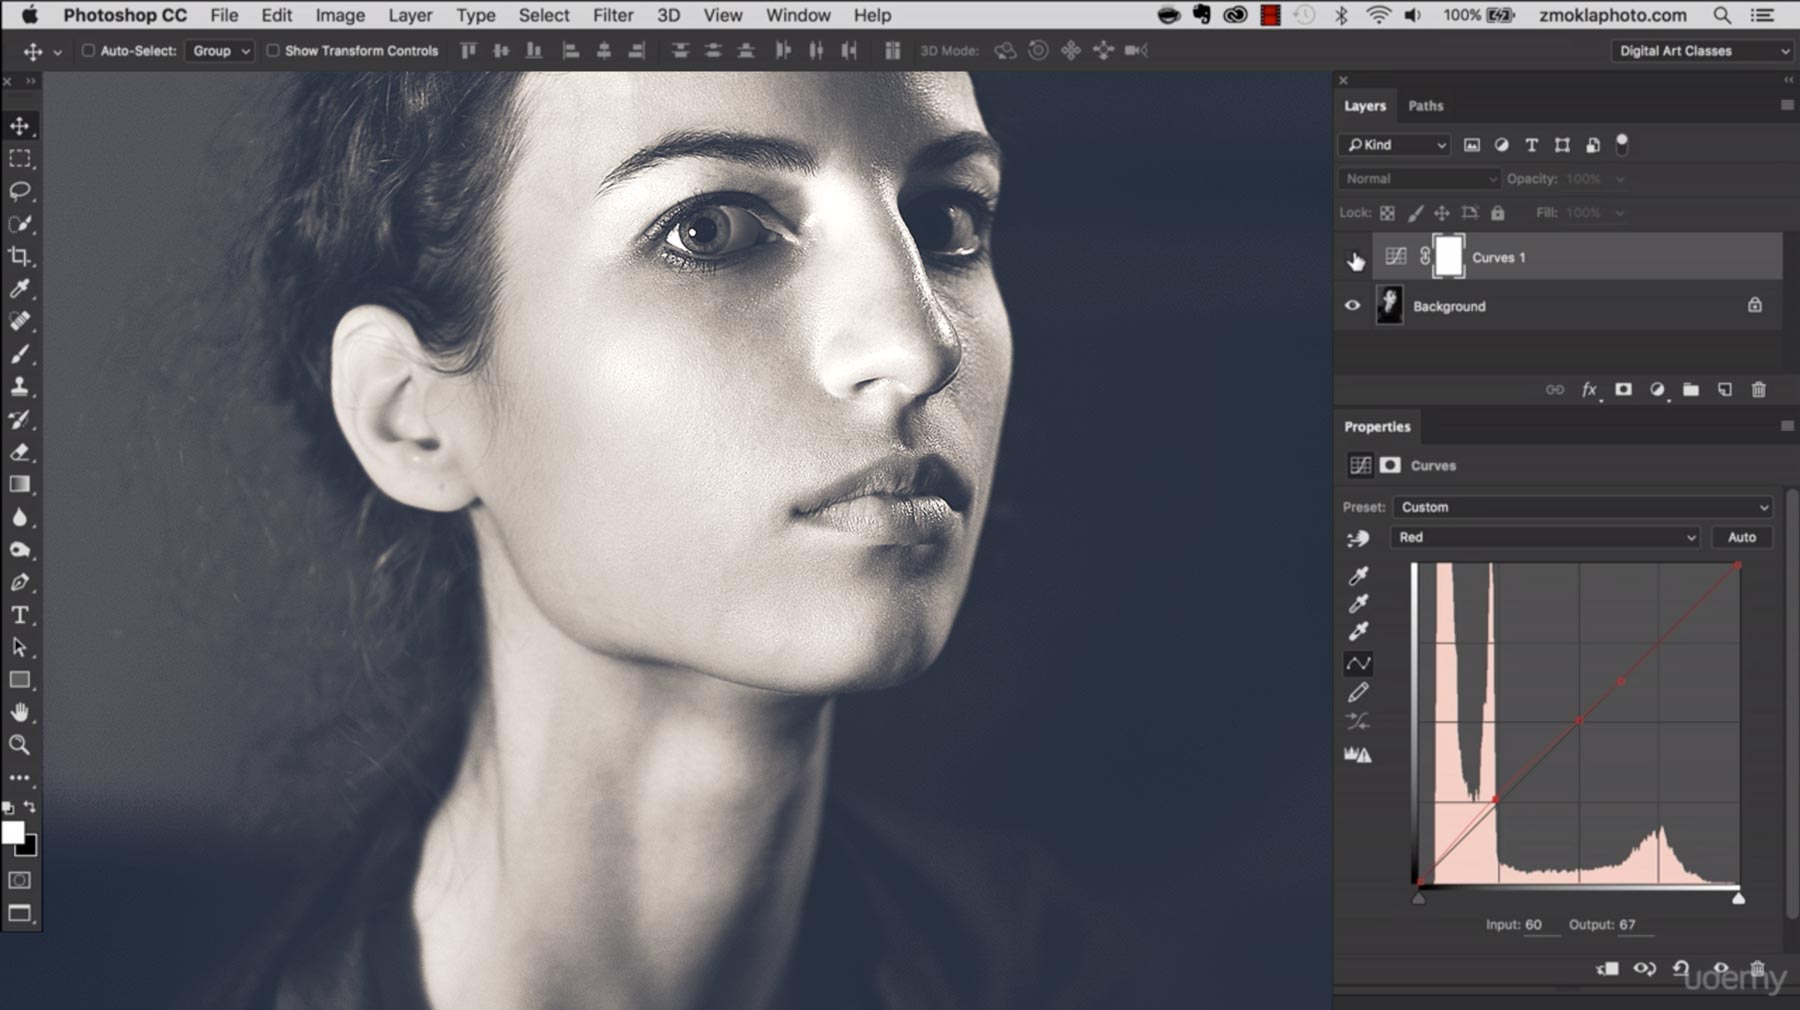Viewport: 1800px width, 1010px height.
Task: Select the Eyedropper tool in the toolbar
Action: [x=19, y=289]
